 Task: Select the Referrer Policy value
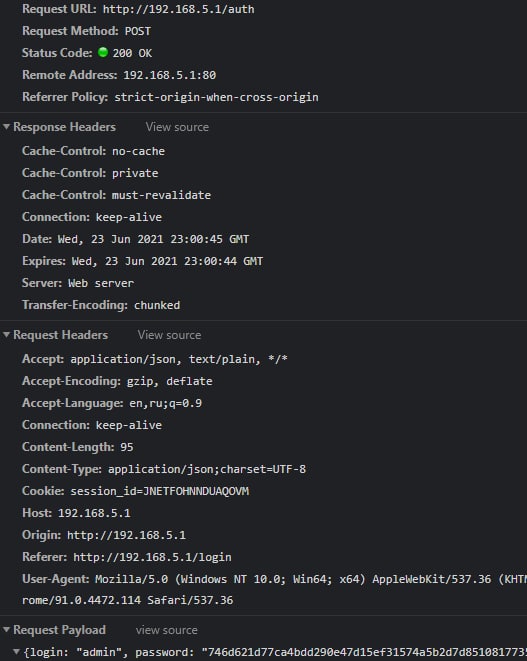coord(216,97)
